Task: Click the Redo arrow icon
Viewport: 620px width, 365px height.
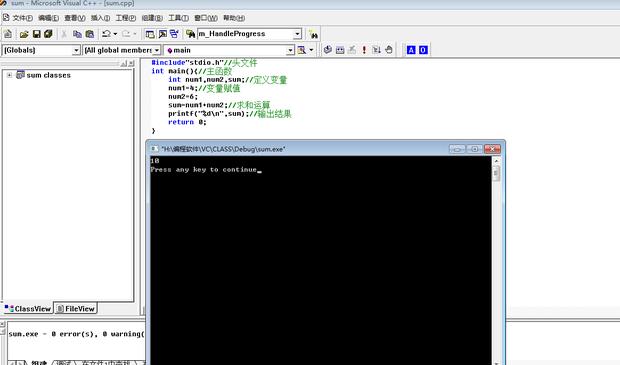Action: point(126,34)
